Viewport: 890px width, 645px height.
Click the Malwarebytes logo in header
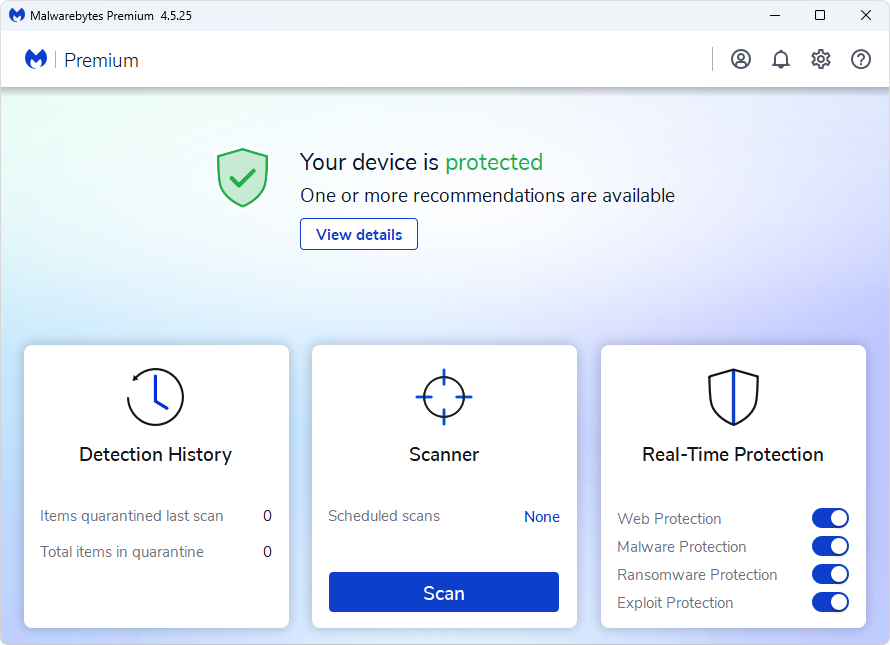(36, 60)
